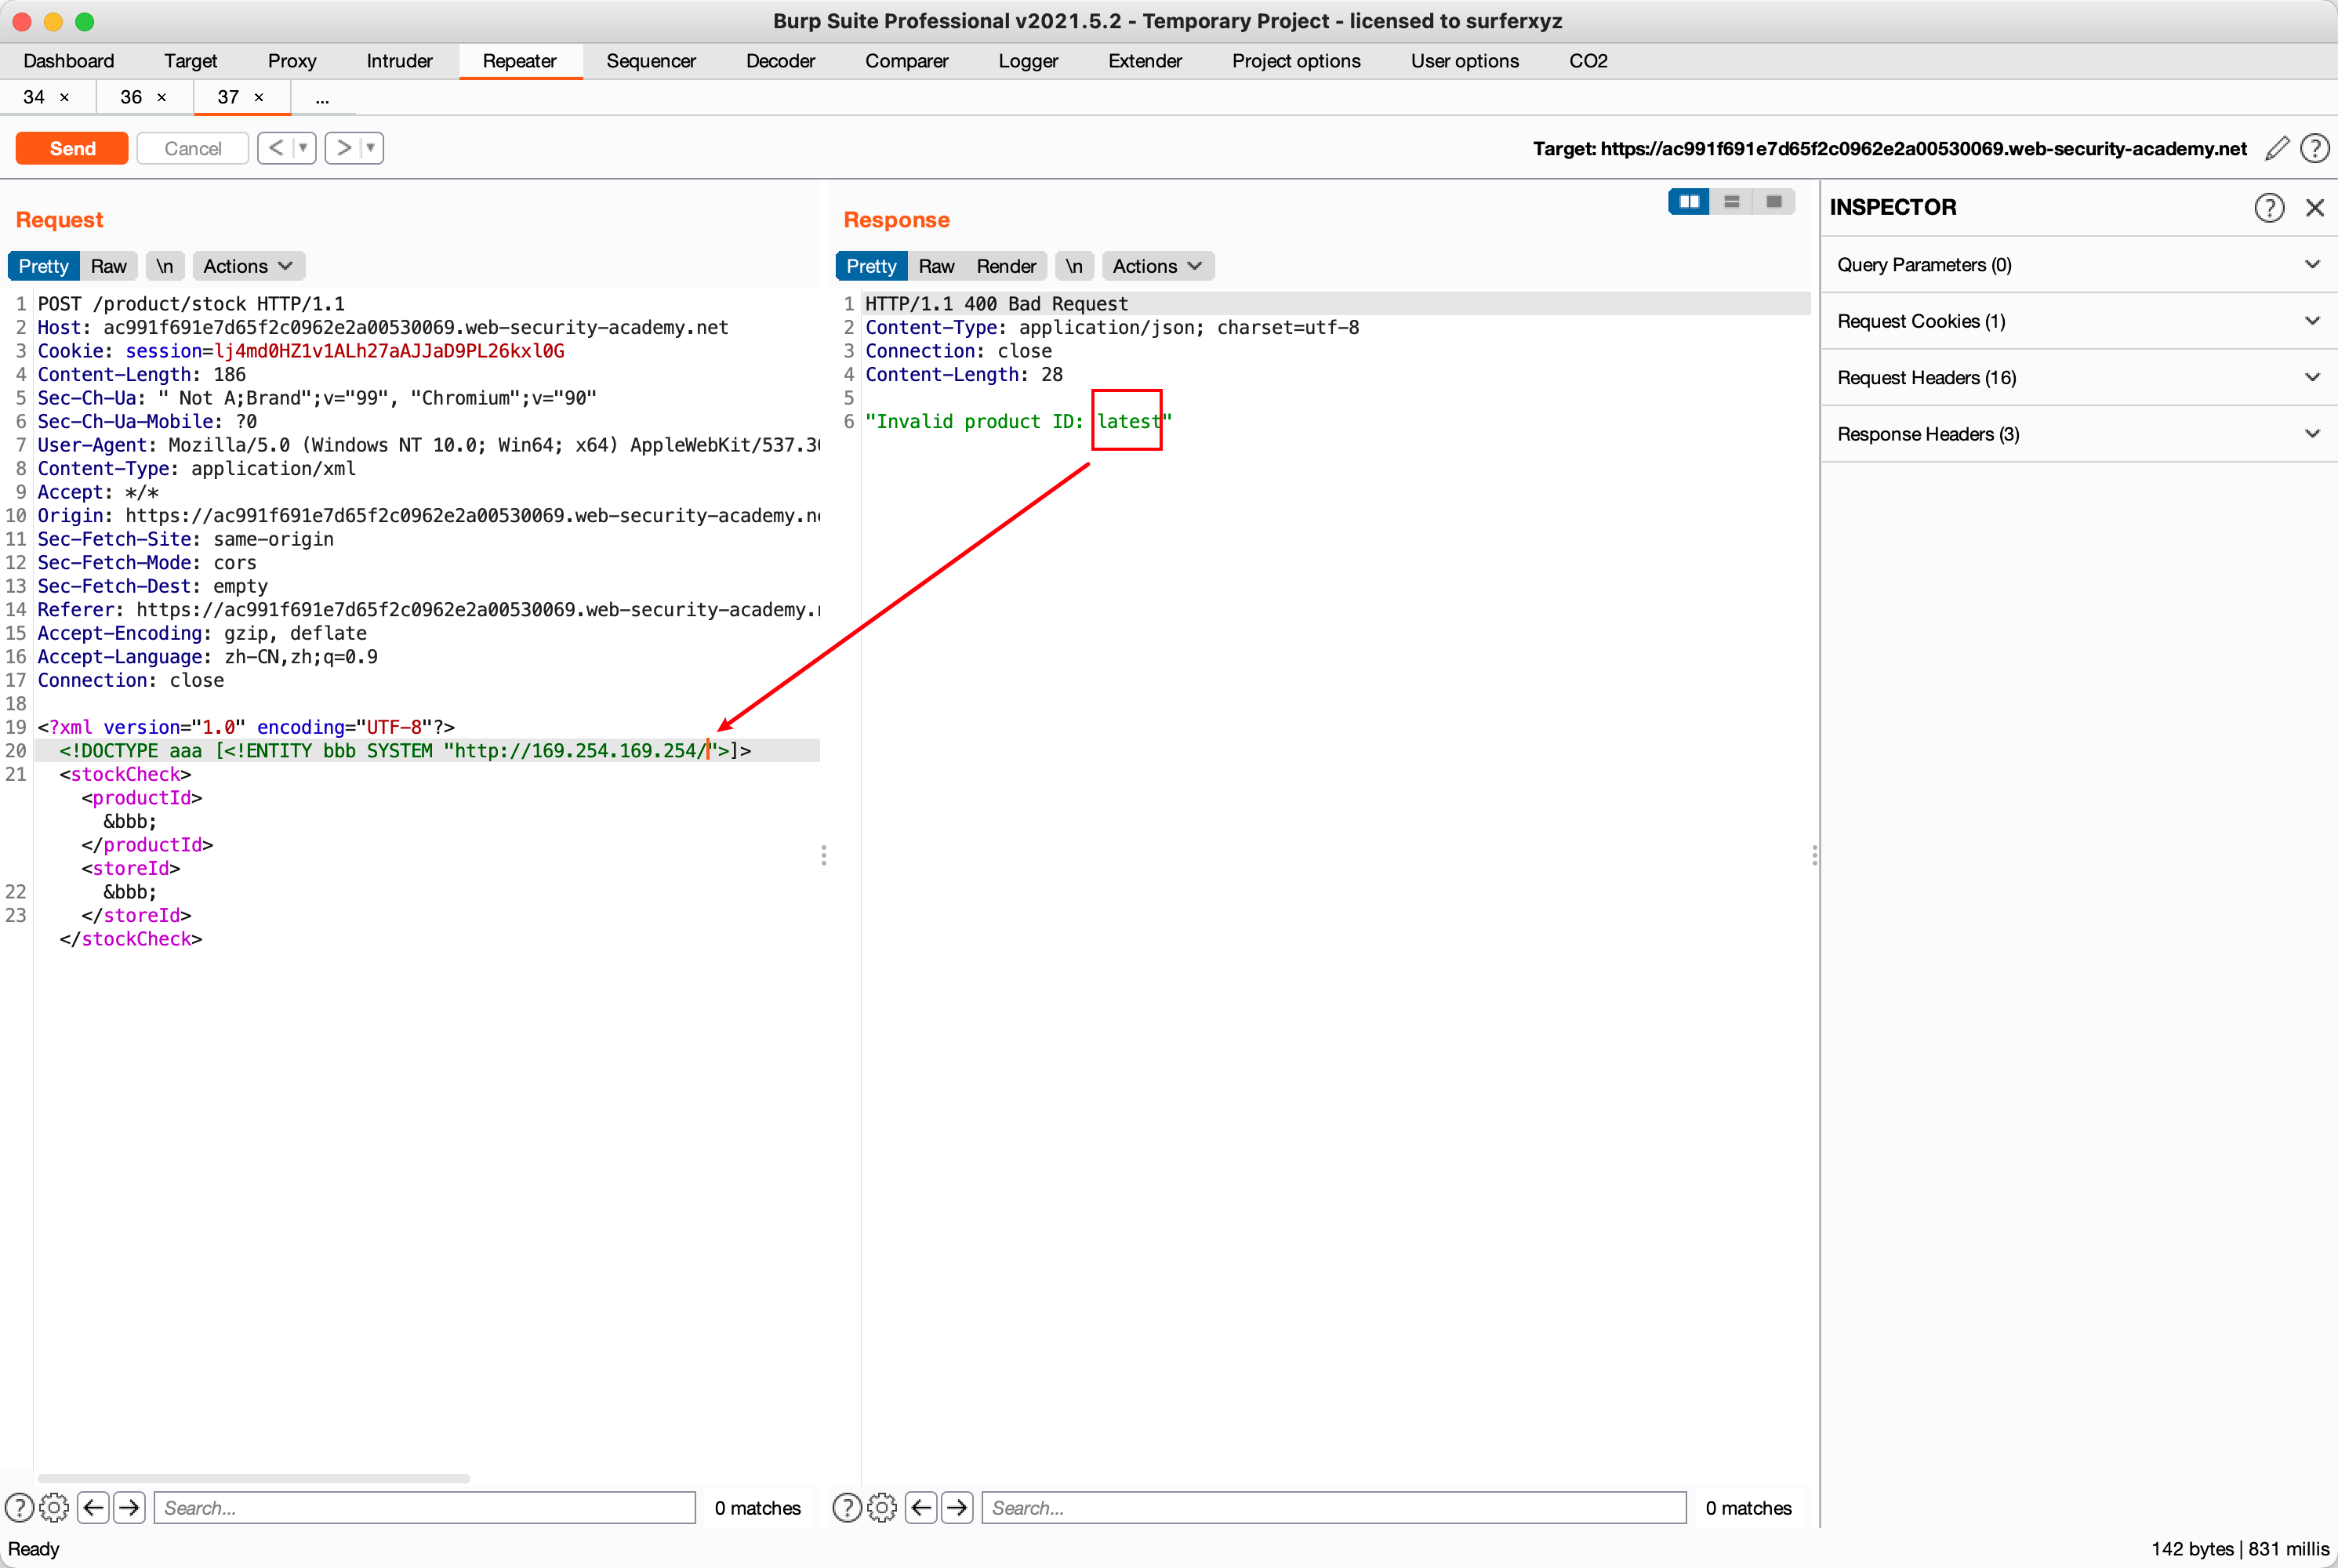Open the Proxy tab

coord(292,61)
